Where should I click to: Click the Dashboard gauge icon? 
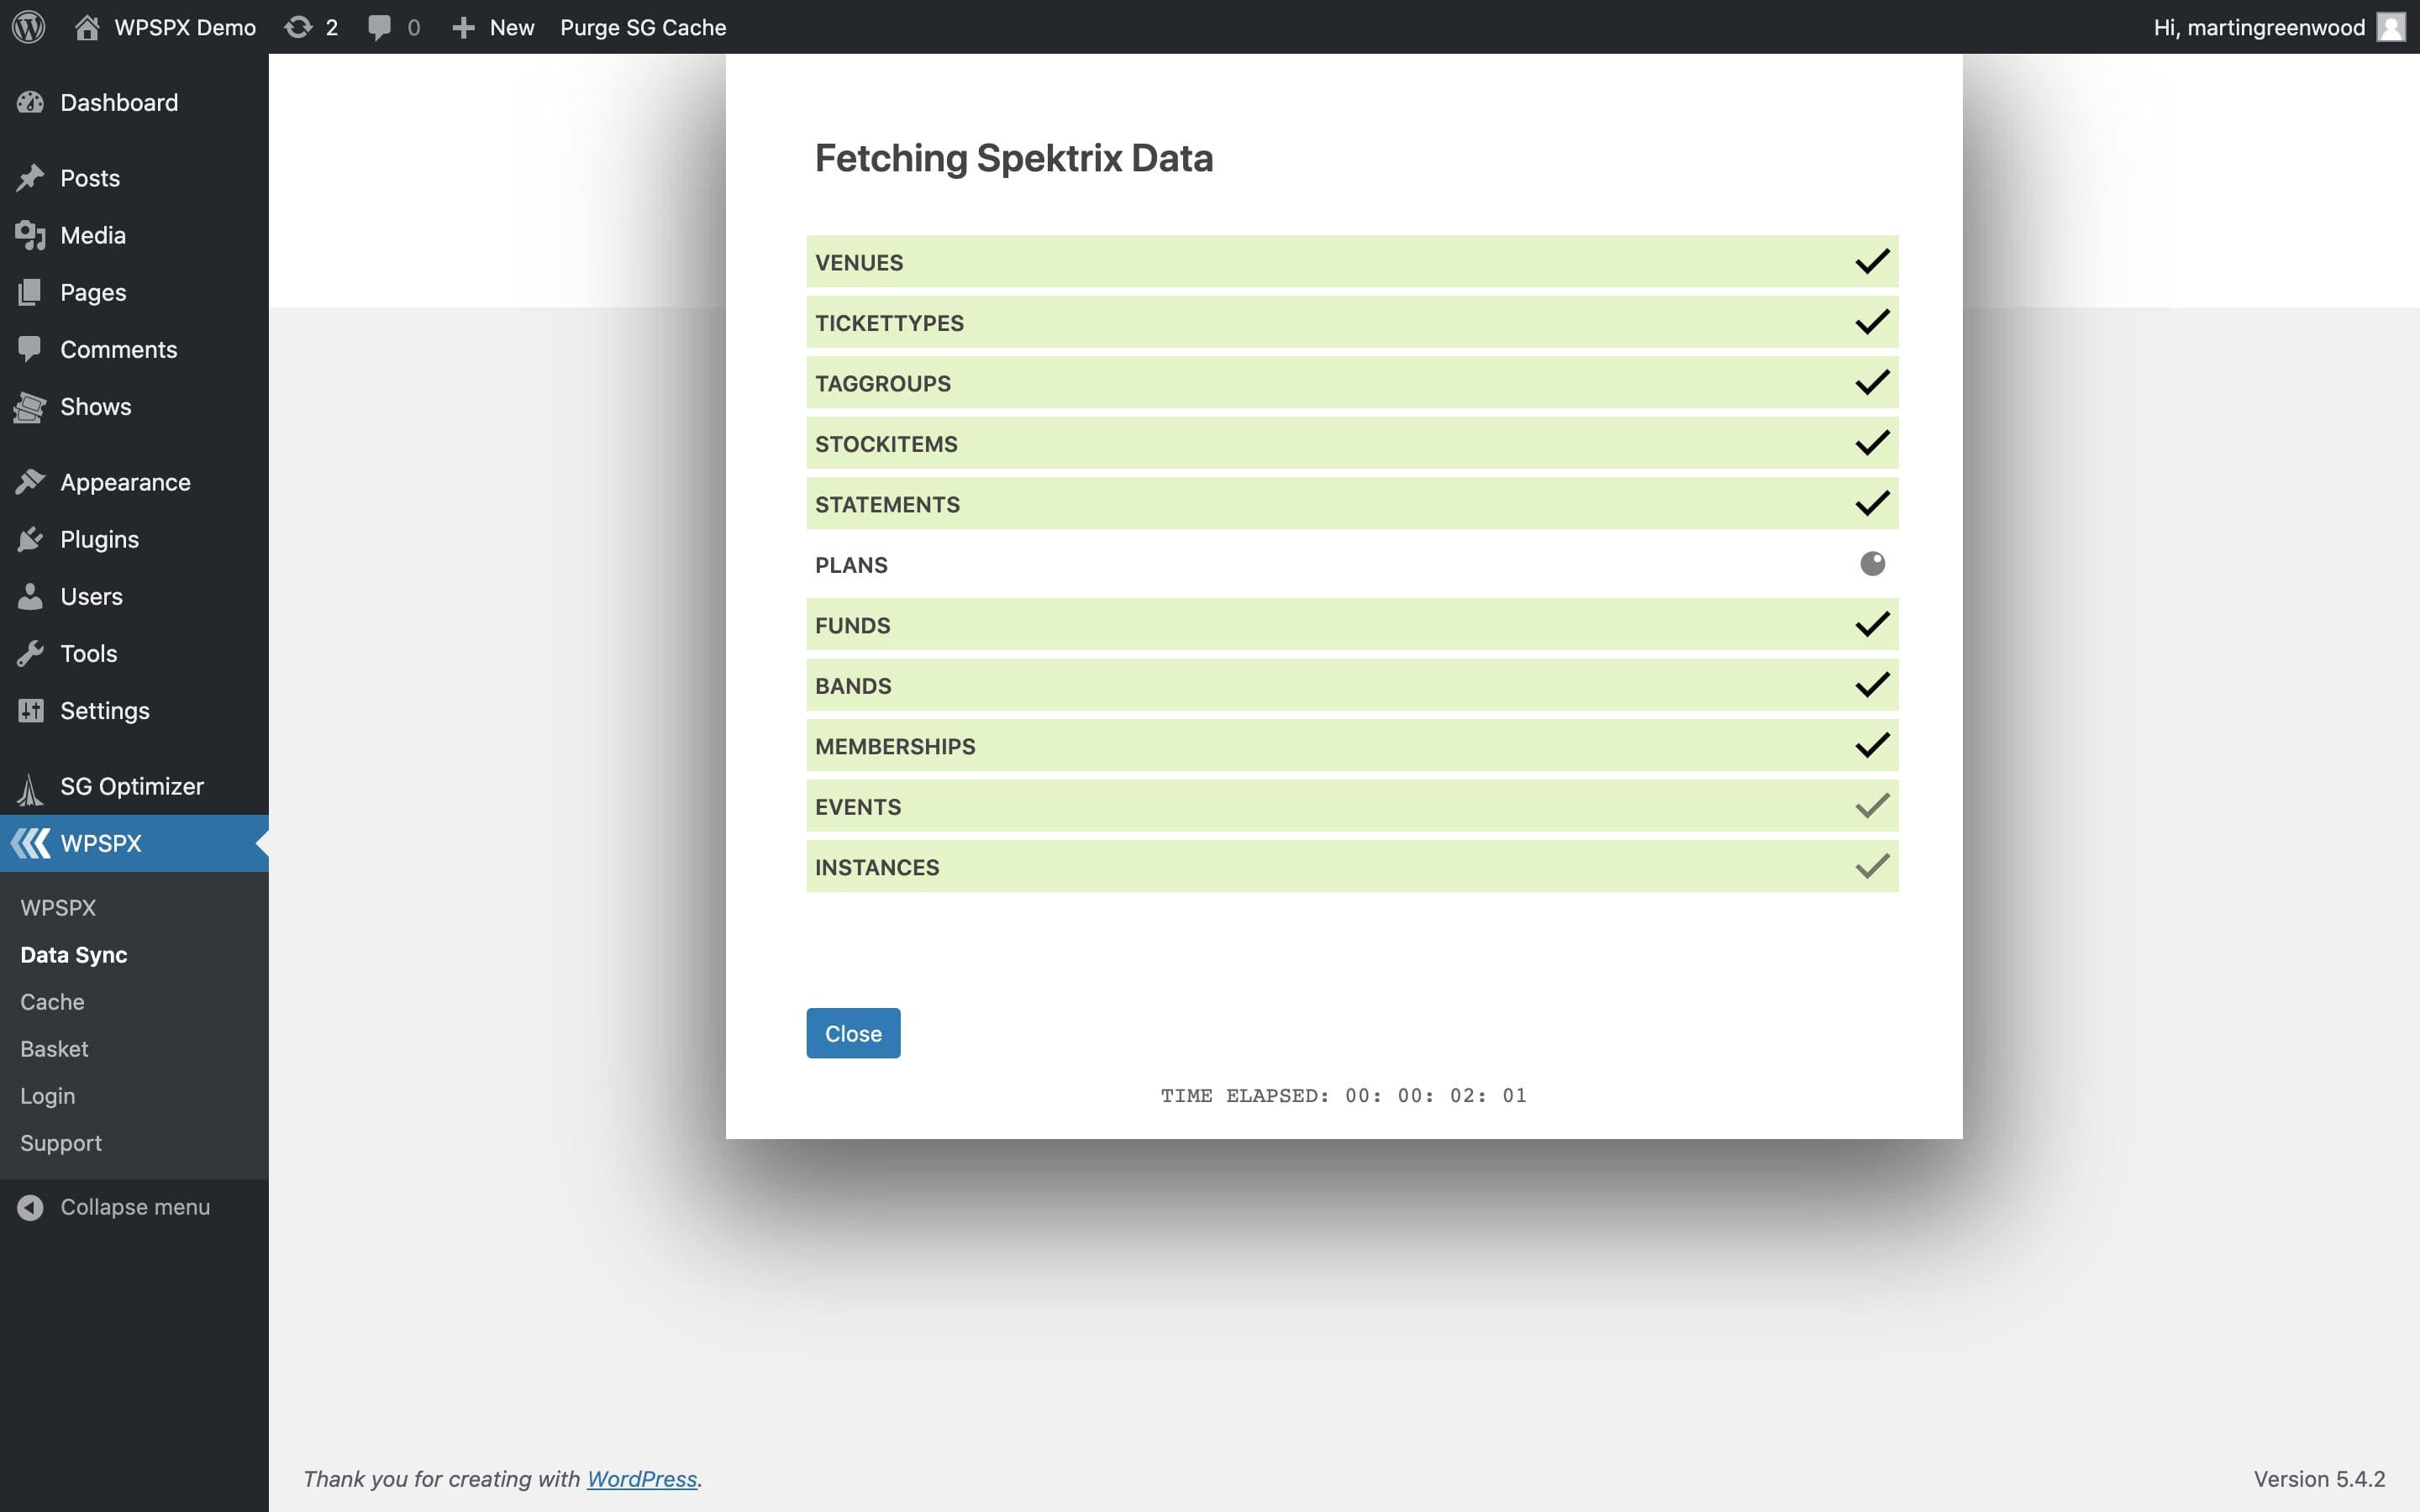(x=30, y=102)
